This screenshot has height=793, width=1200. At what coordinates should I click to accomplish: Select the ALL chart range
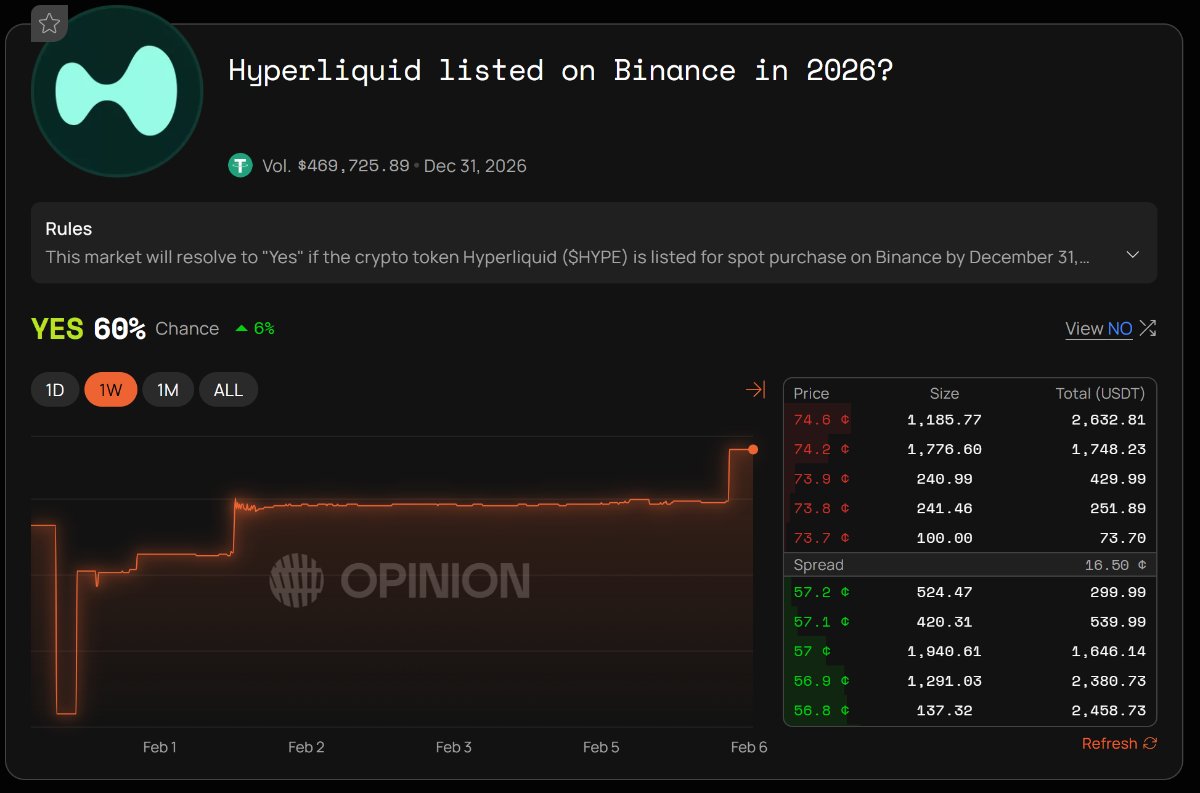[x=228, y=390]
